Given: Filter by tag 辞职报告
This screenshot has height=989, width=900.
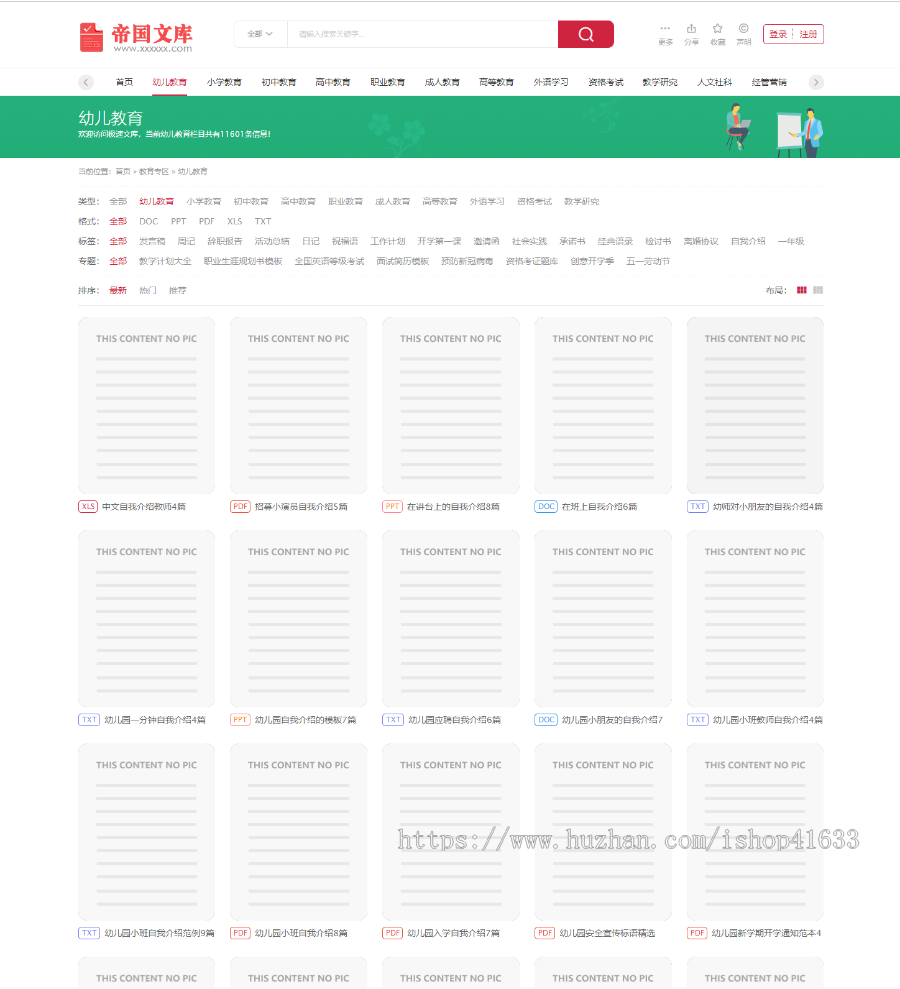Looking at the screenshot, I should 225,241.
